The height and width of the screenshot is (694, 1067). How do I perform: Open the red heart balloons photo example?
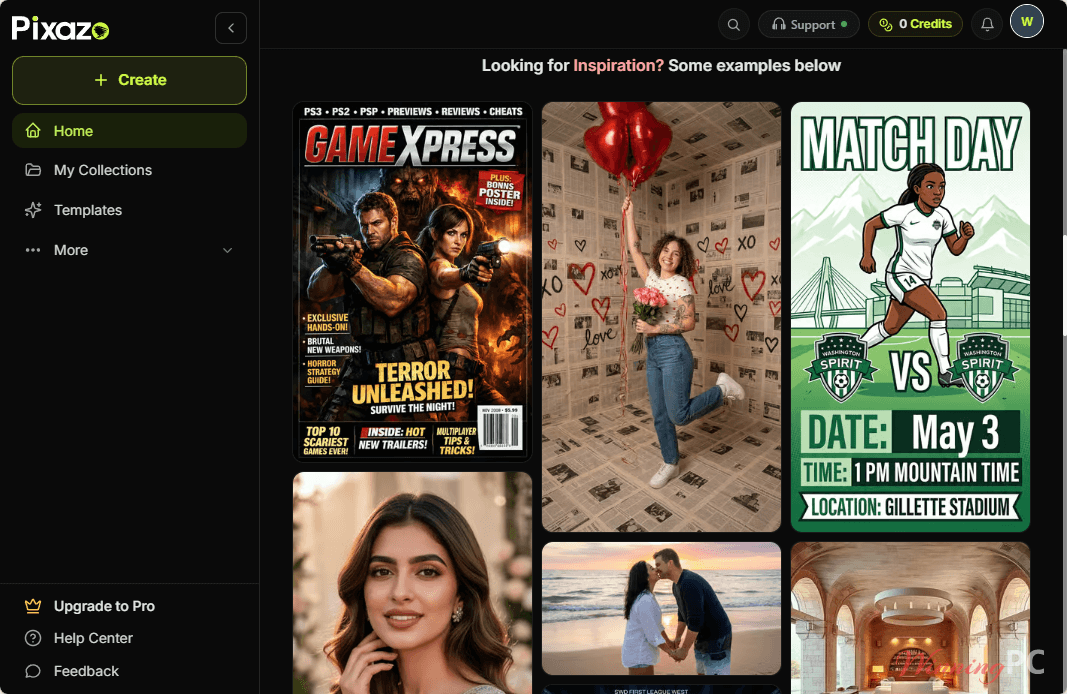tap(661, 317)
